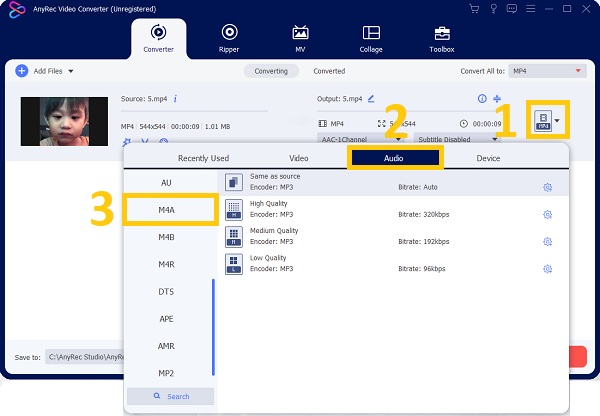Click the format list scrollbar

point(213,327)
